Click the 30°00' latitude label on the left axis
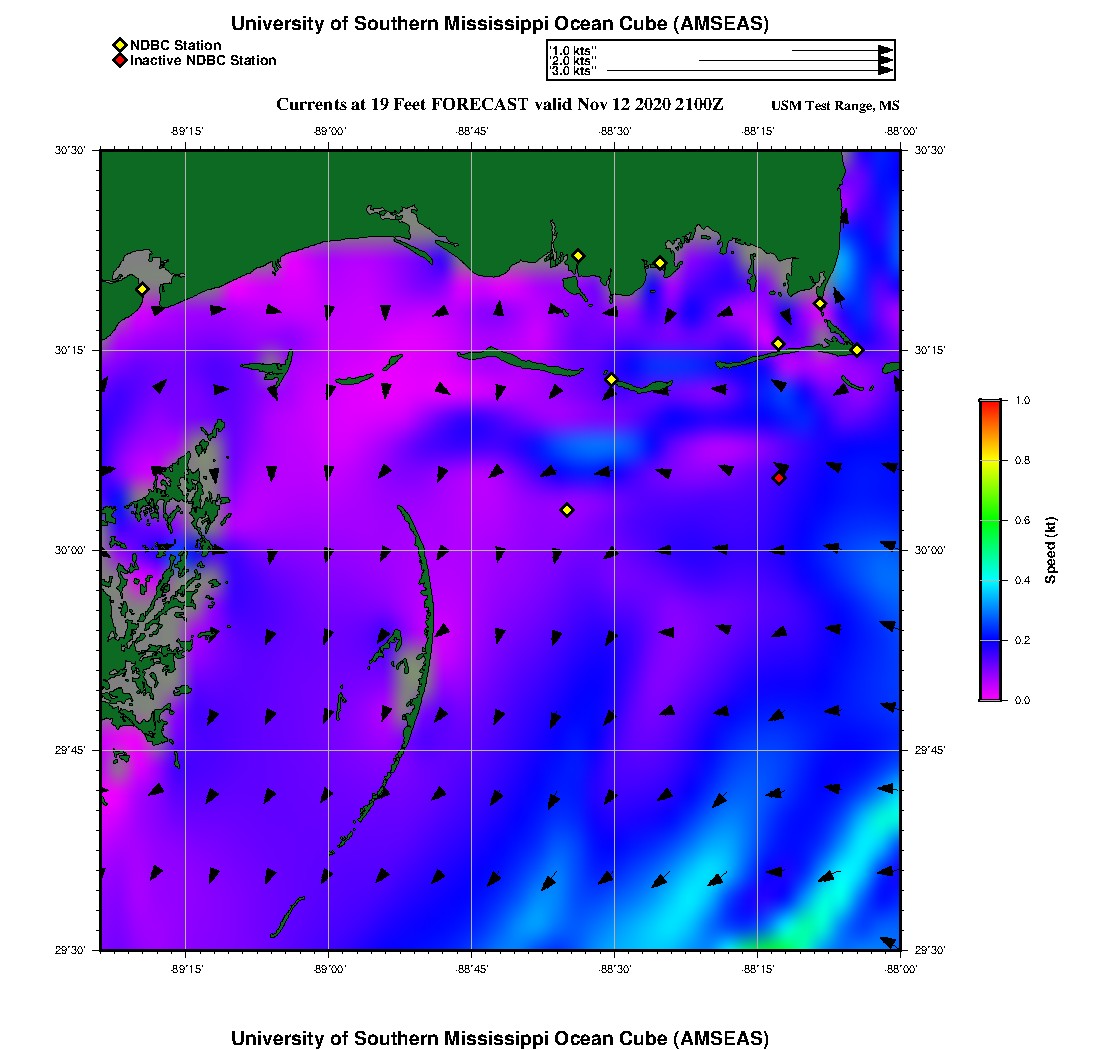Screen dimensions: 1100x1050 pyautogui.click(x=73, y=550)
